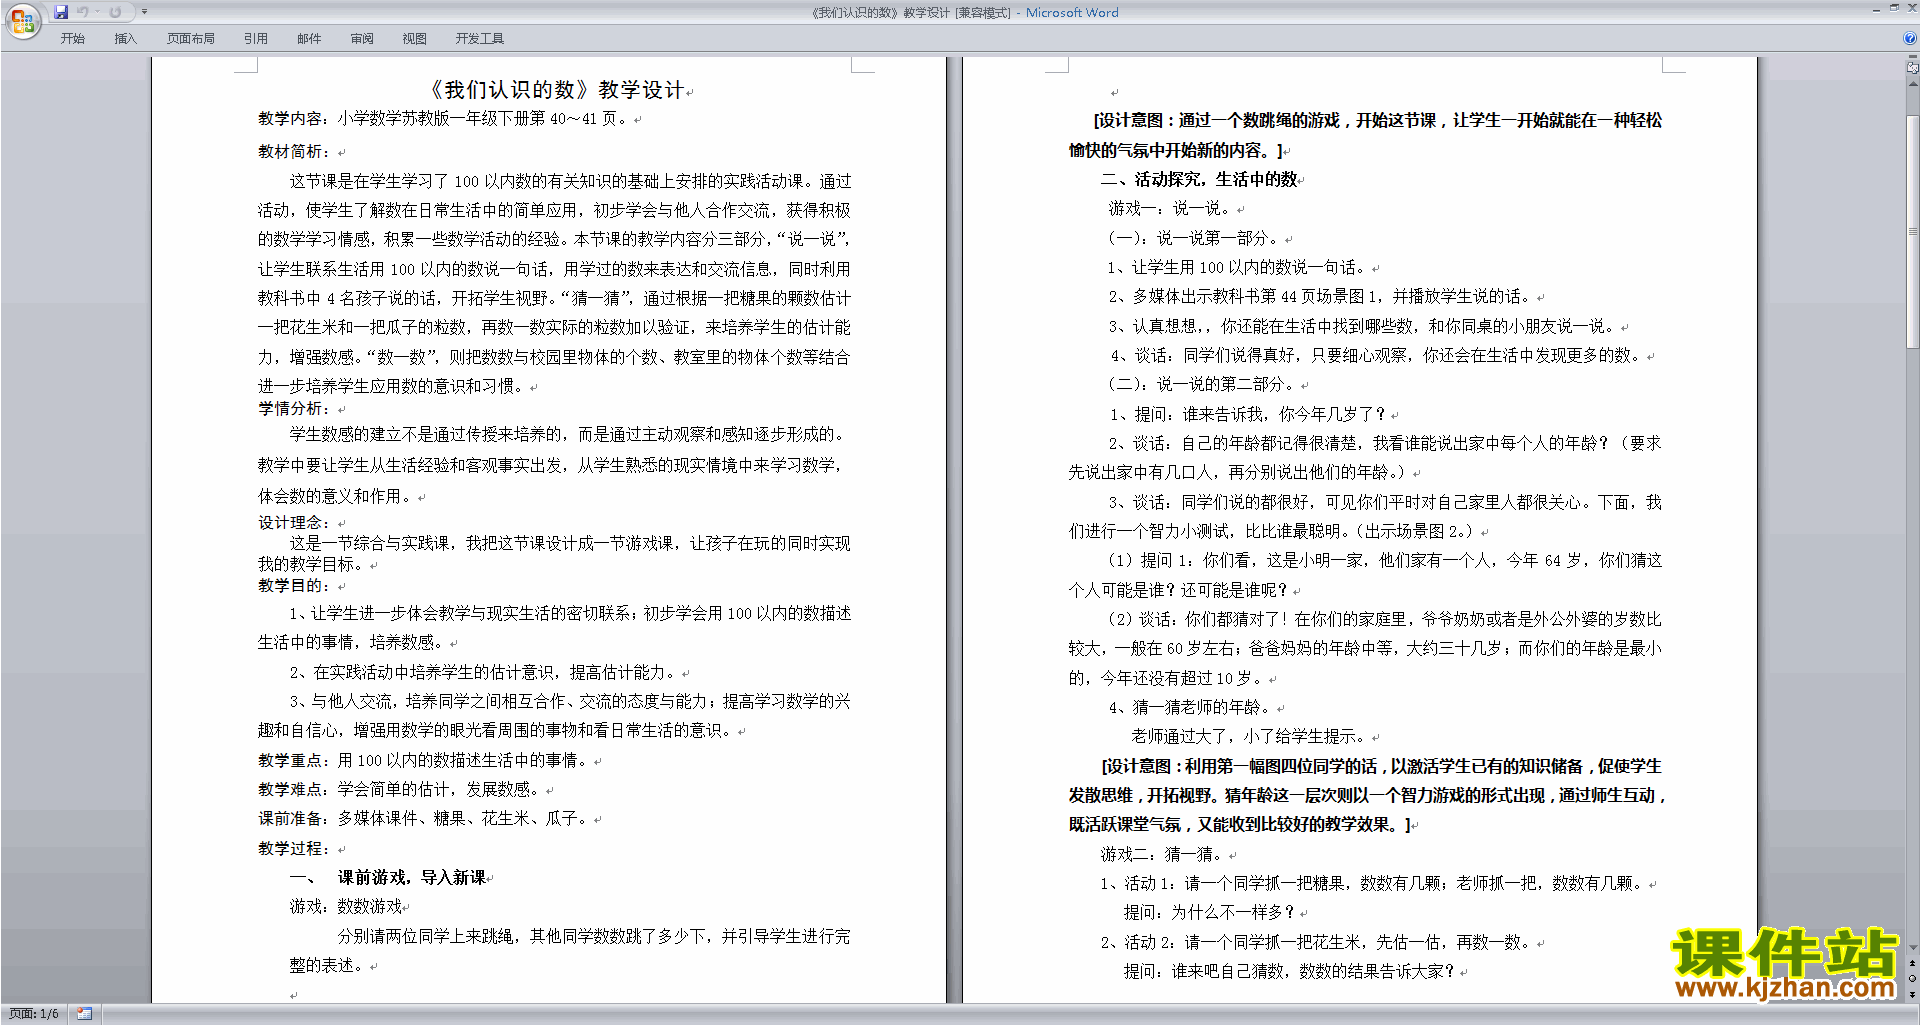
Task: Open the 视图 ribbon tab
Action: point(415,38)
